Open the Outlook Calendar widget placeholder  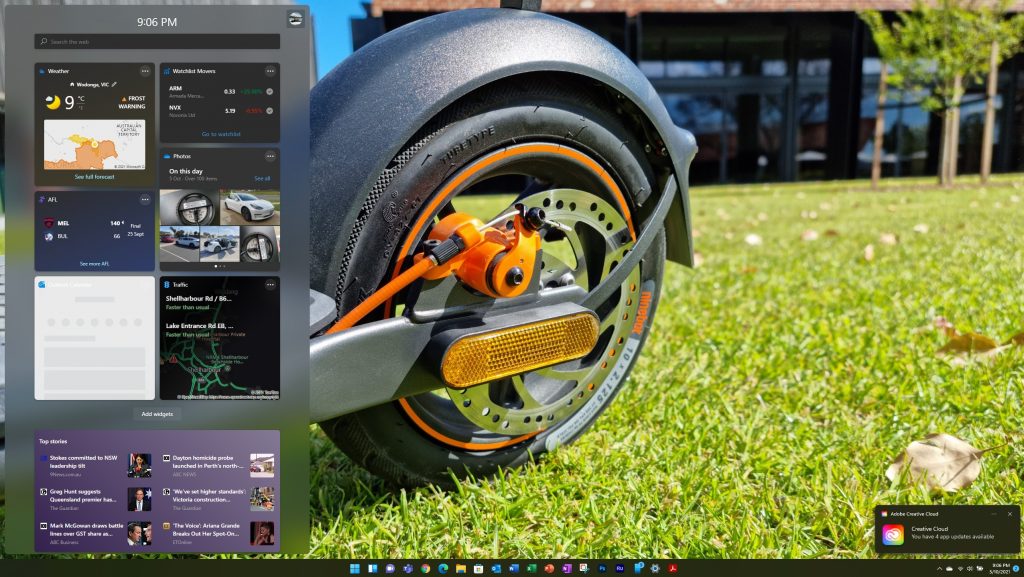point(95,338)
